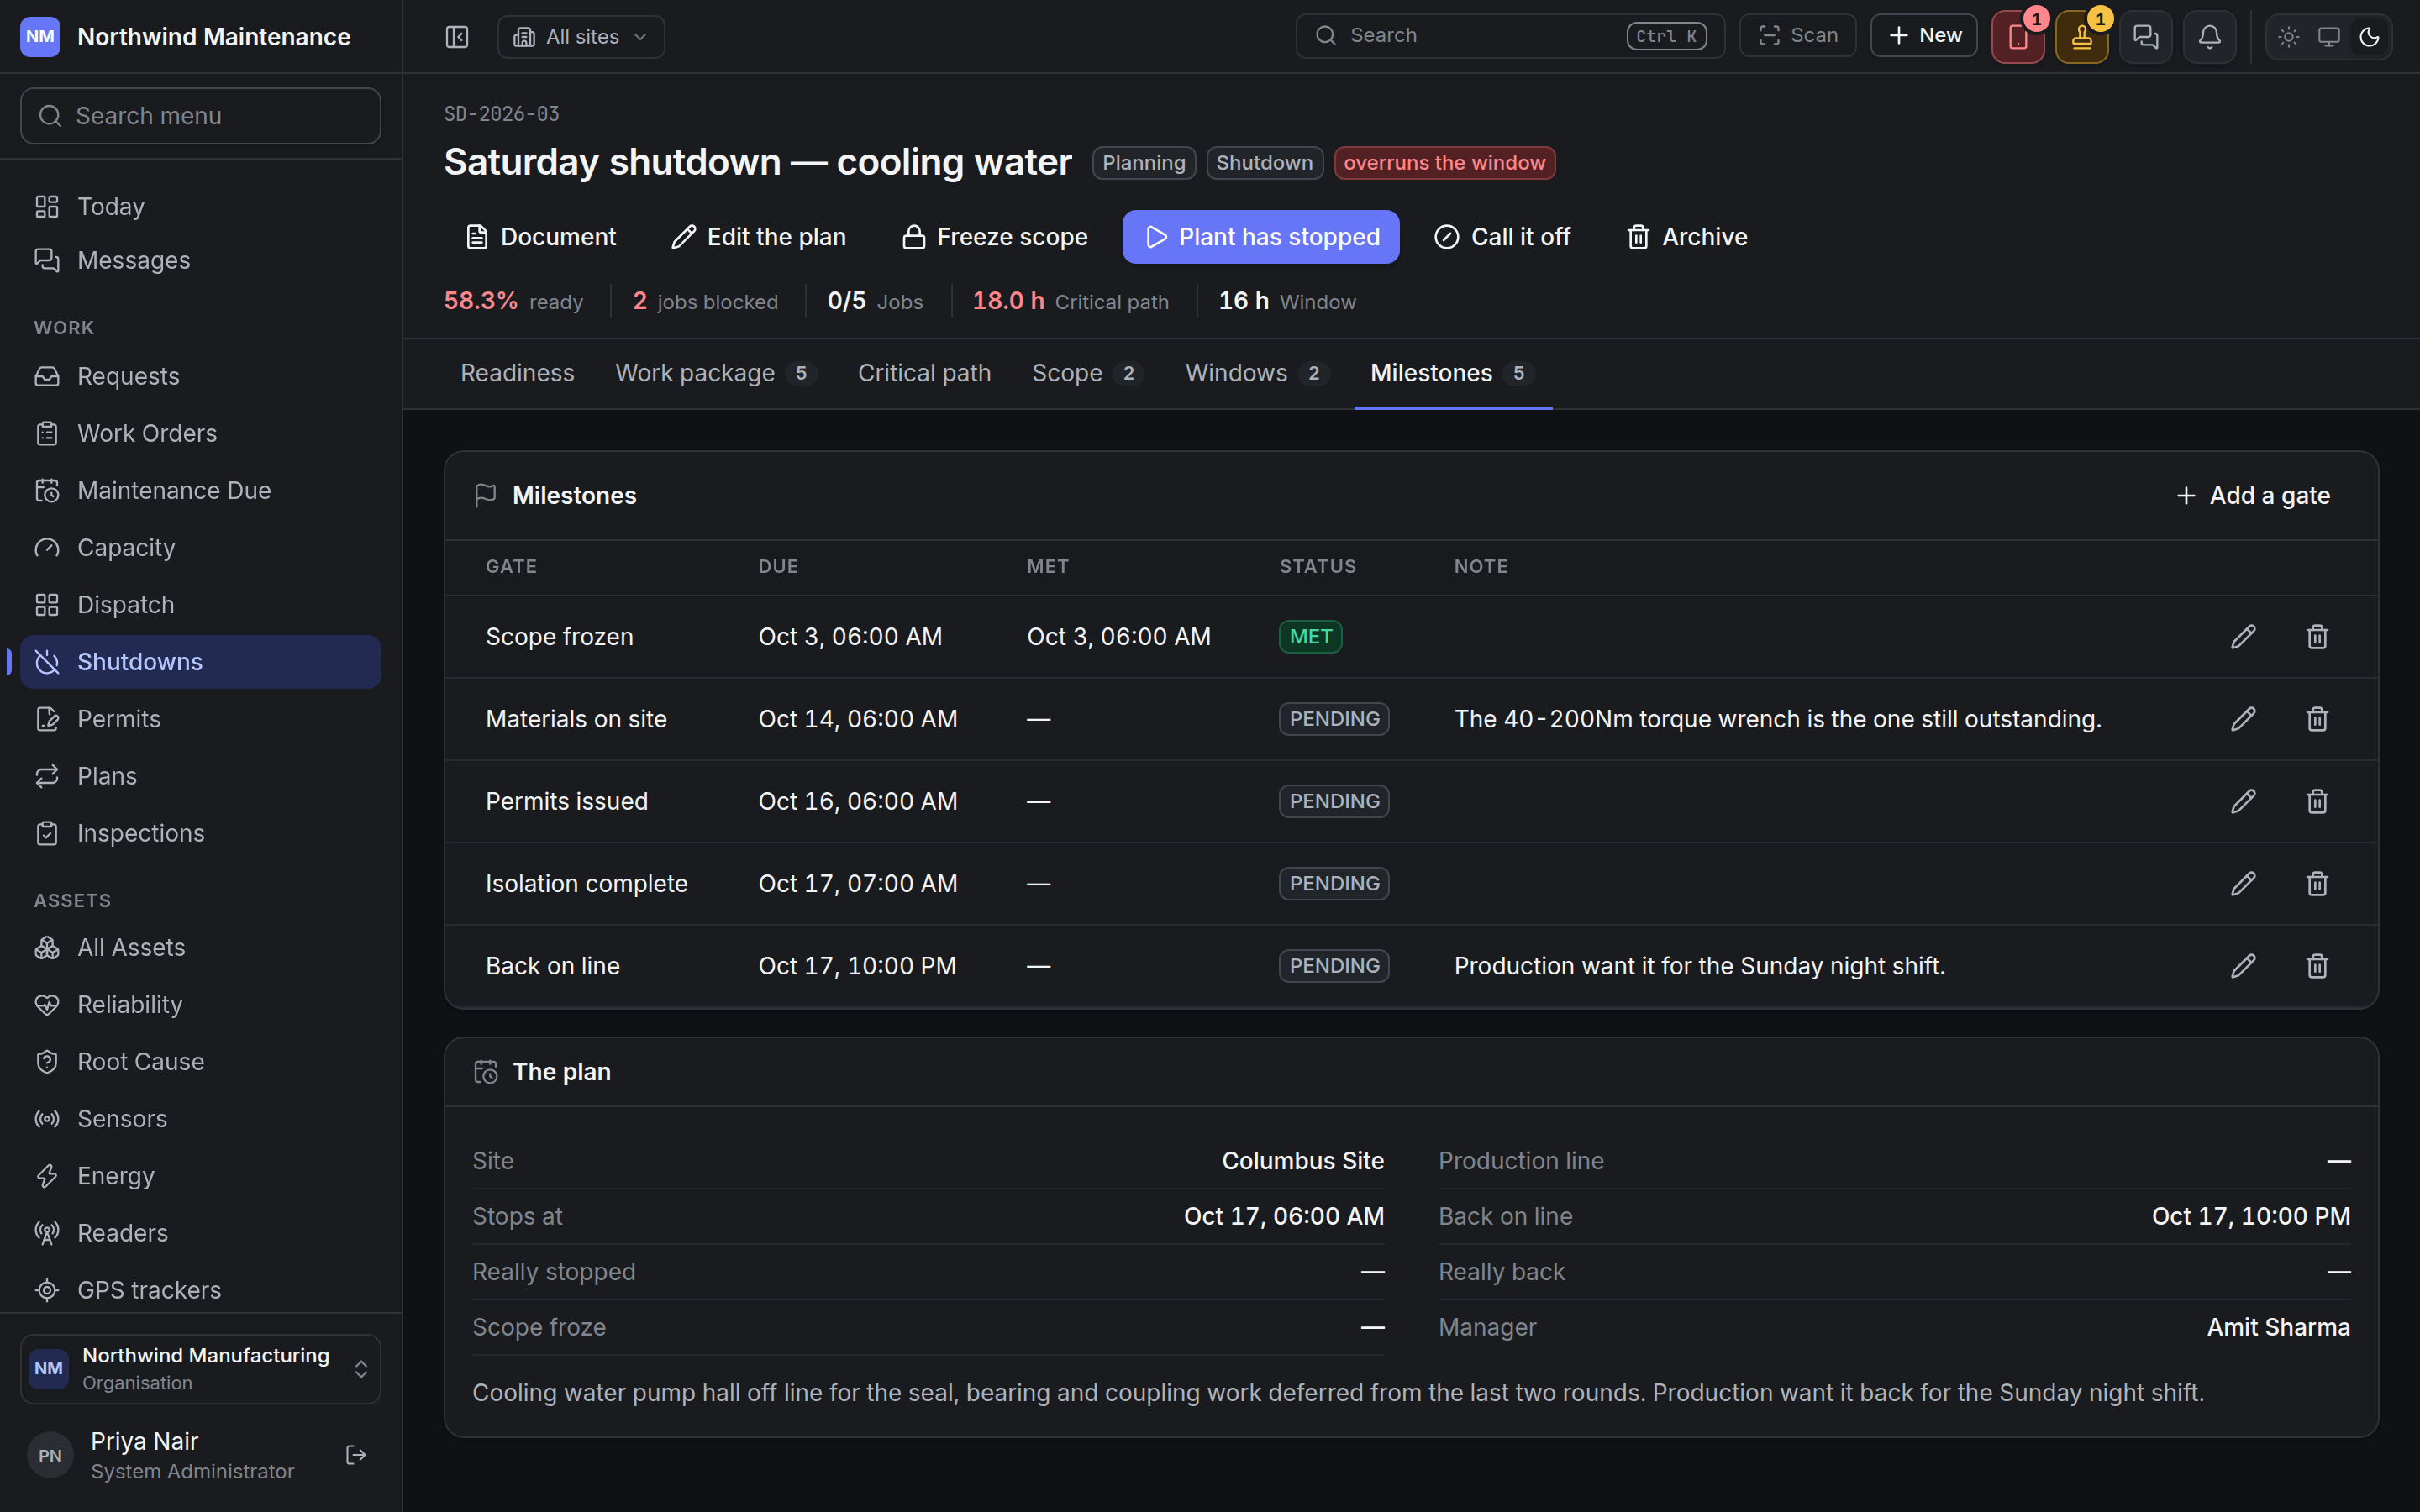2420x1512 pixels.
Task: Delete the Back on line gate
Action: pos(2317,966)
